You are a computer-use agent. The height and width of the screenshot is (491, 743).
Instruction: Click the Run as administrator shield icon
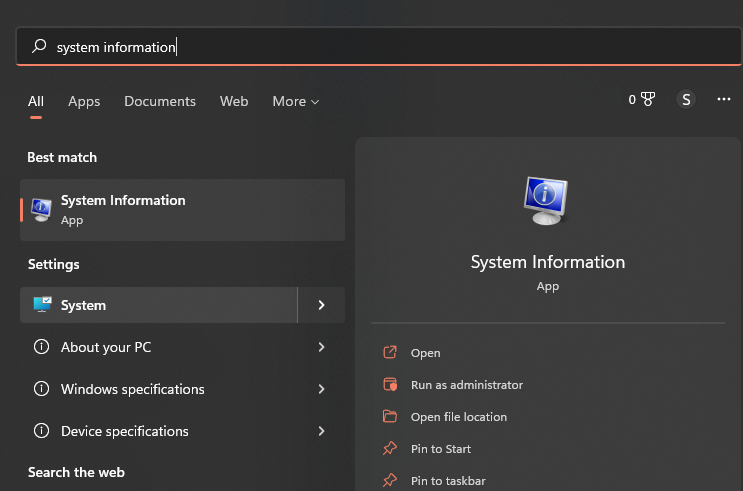tap(390, 385)
